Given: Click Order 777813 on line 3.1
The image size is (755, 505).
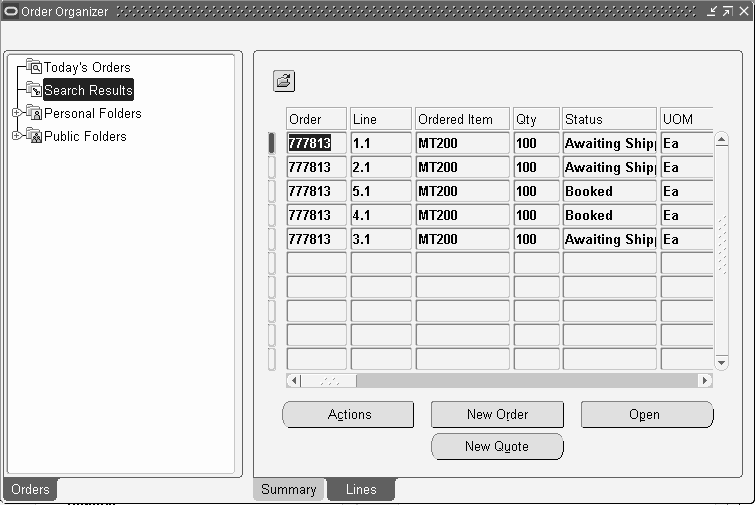Looking at the screenshot, I should click(316, 239).
